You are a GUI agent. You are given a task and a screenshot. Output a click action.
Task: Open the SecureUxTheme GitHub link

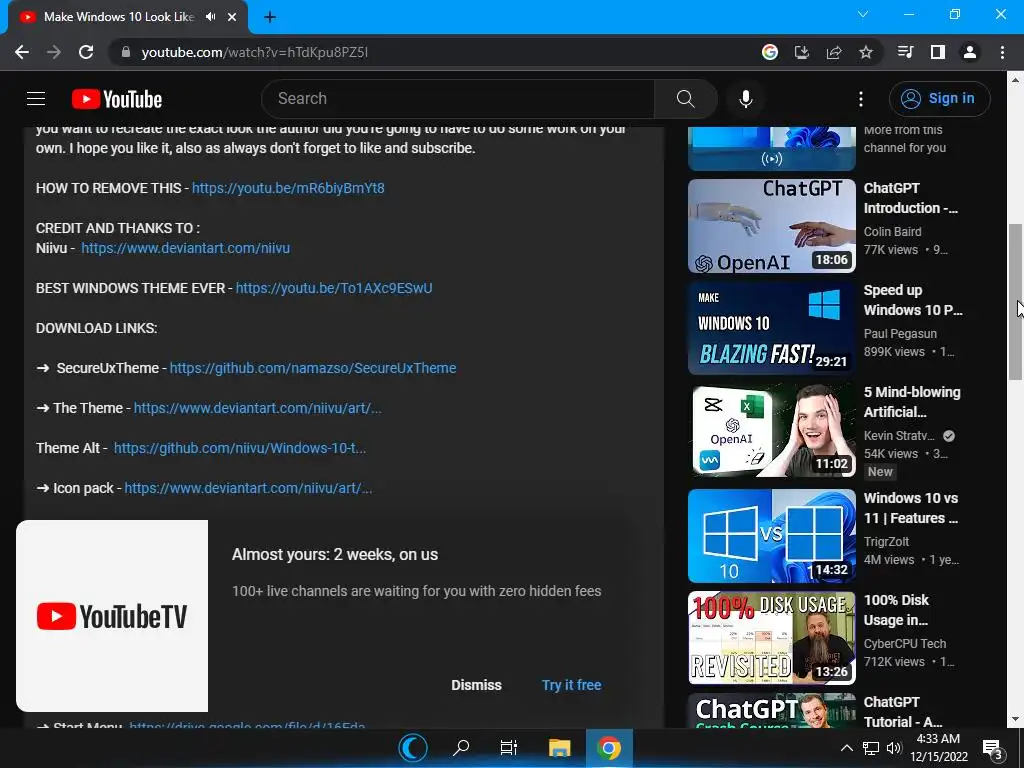313,368
